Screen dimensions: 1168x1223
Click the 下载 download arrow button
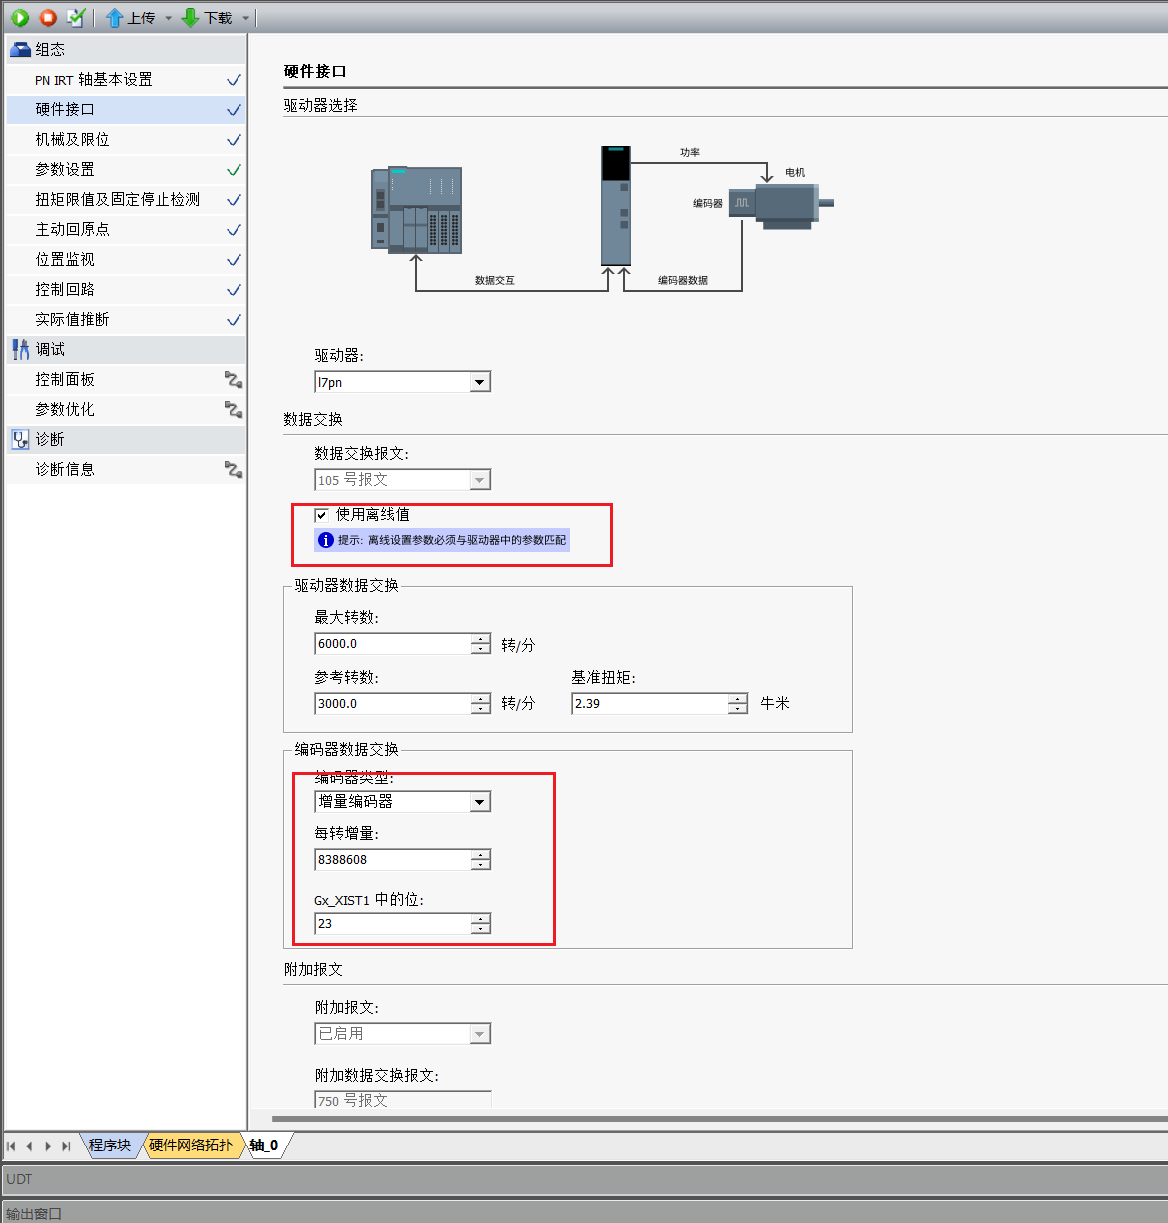pyautogui.click(x=207, y=18)
